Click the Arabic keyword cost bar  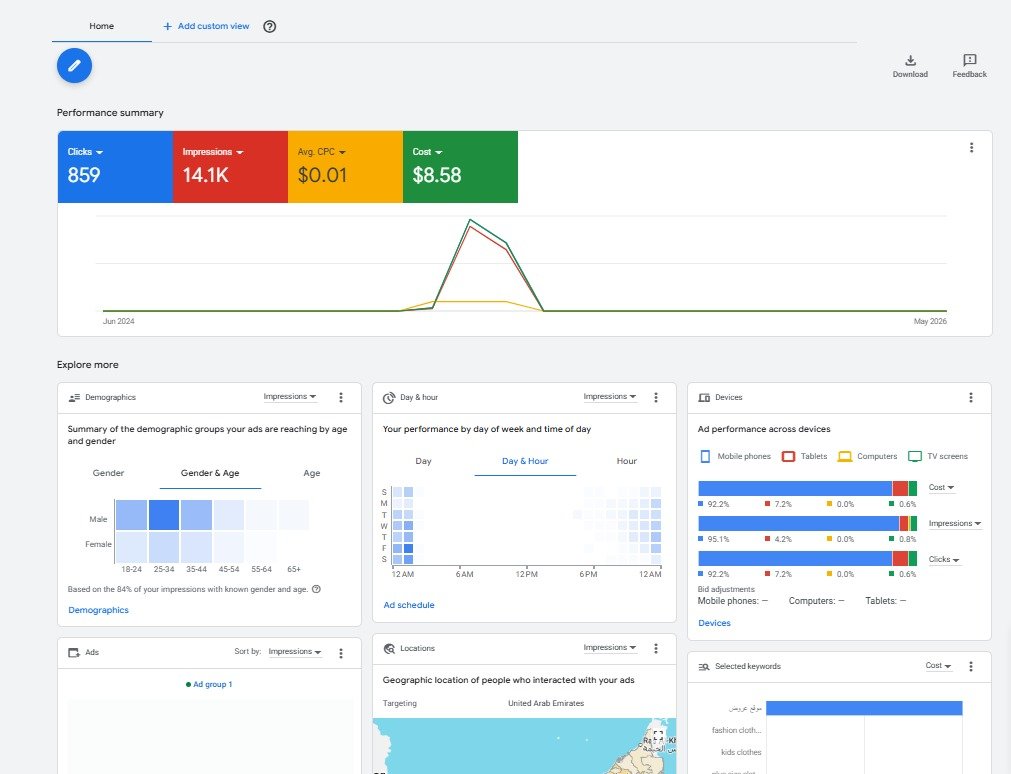coord(864,708)
